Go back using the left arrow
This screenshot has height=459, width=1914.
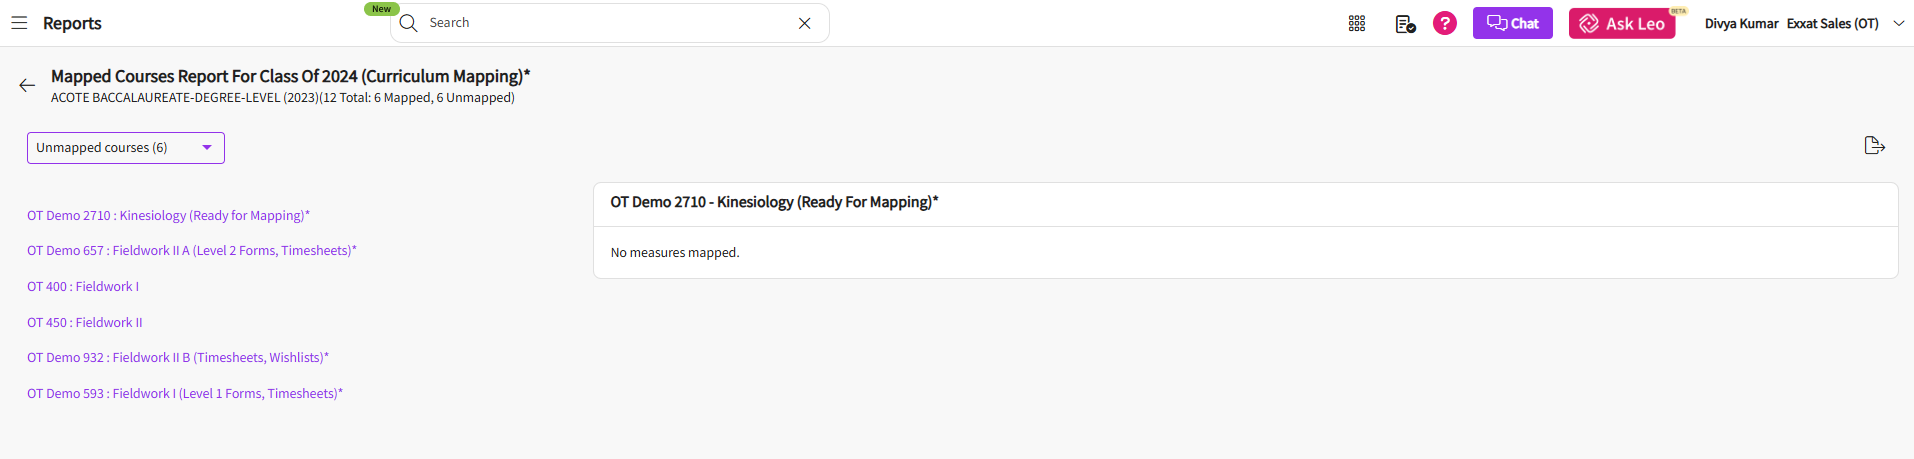(x=27, y=86)
